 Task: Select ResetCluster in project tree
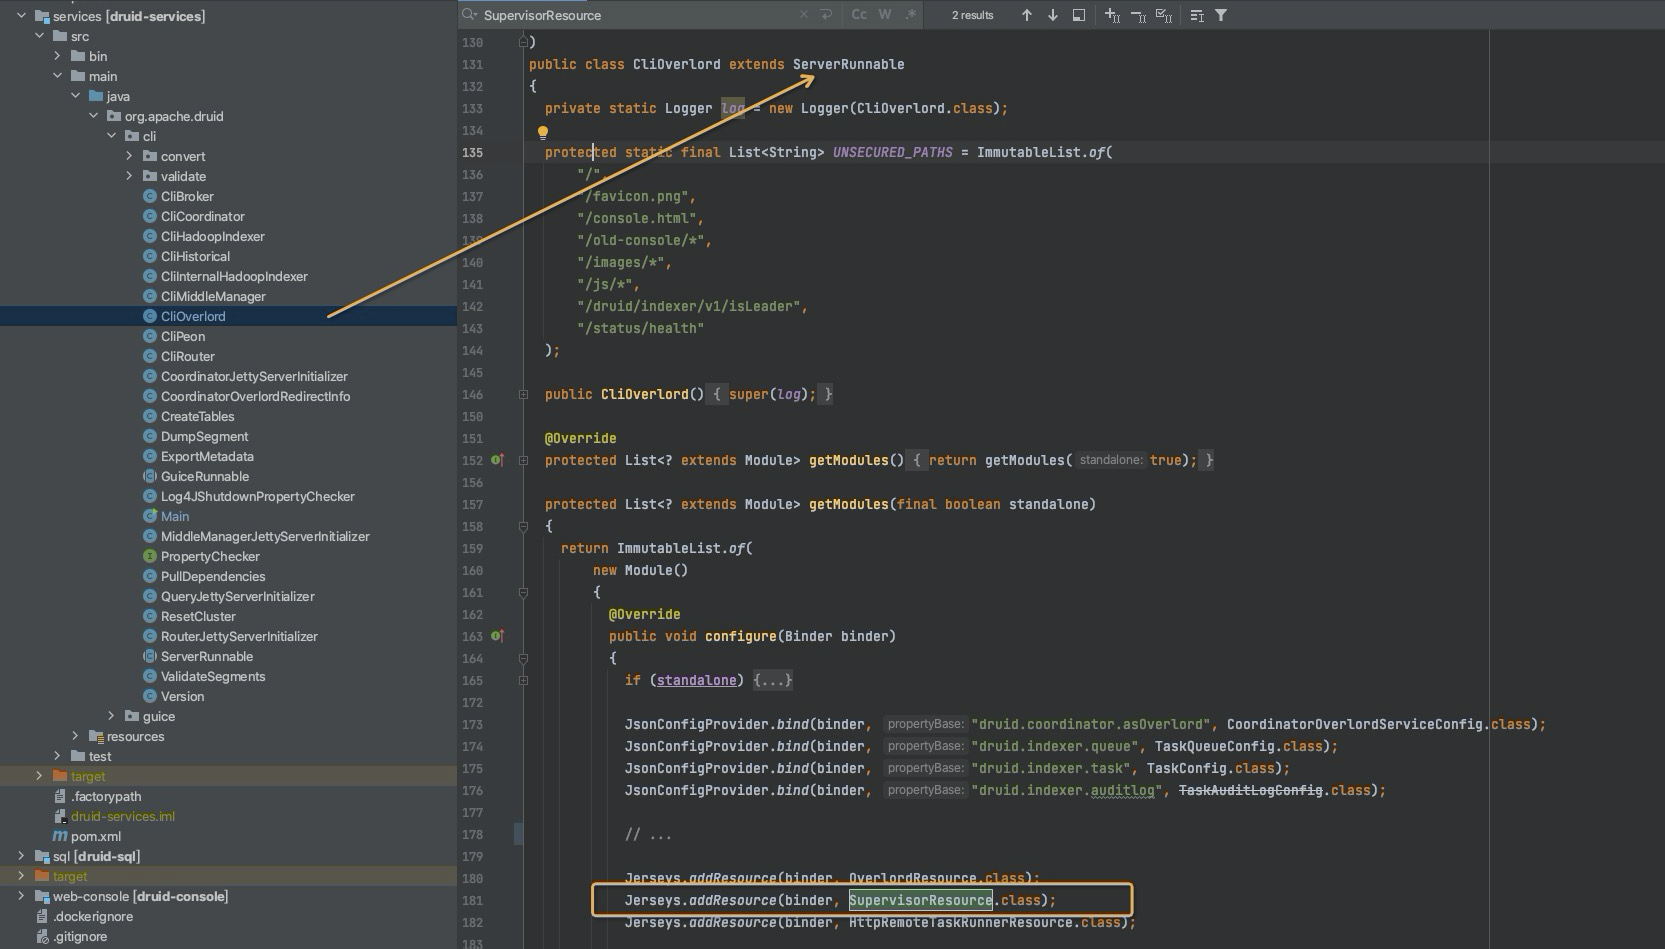pyautogui.click(x=198, y=616)
